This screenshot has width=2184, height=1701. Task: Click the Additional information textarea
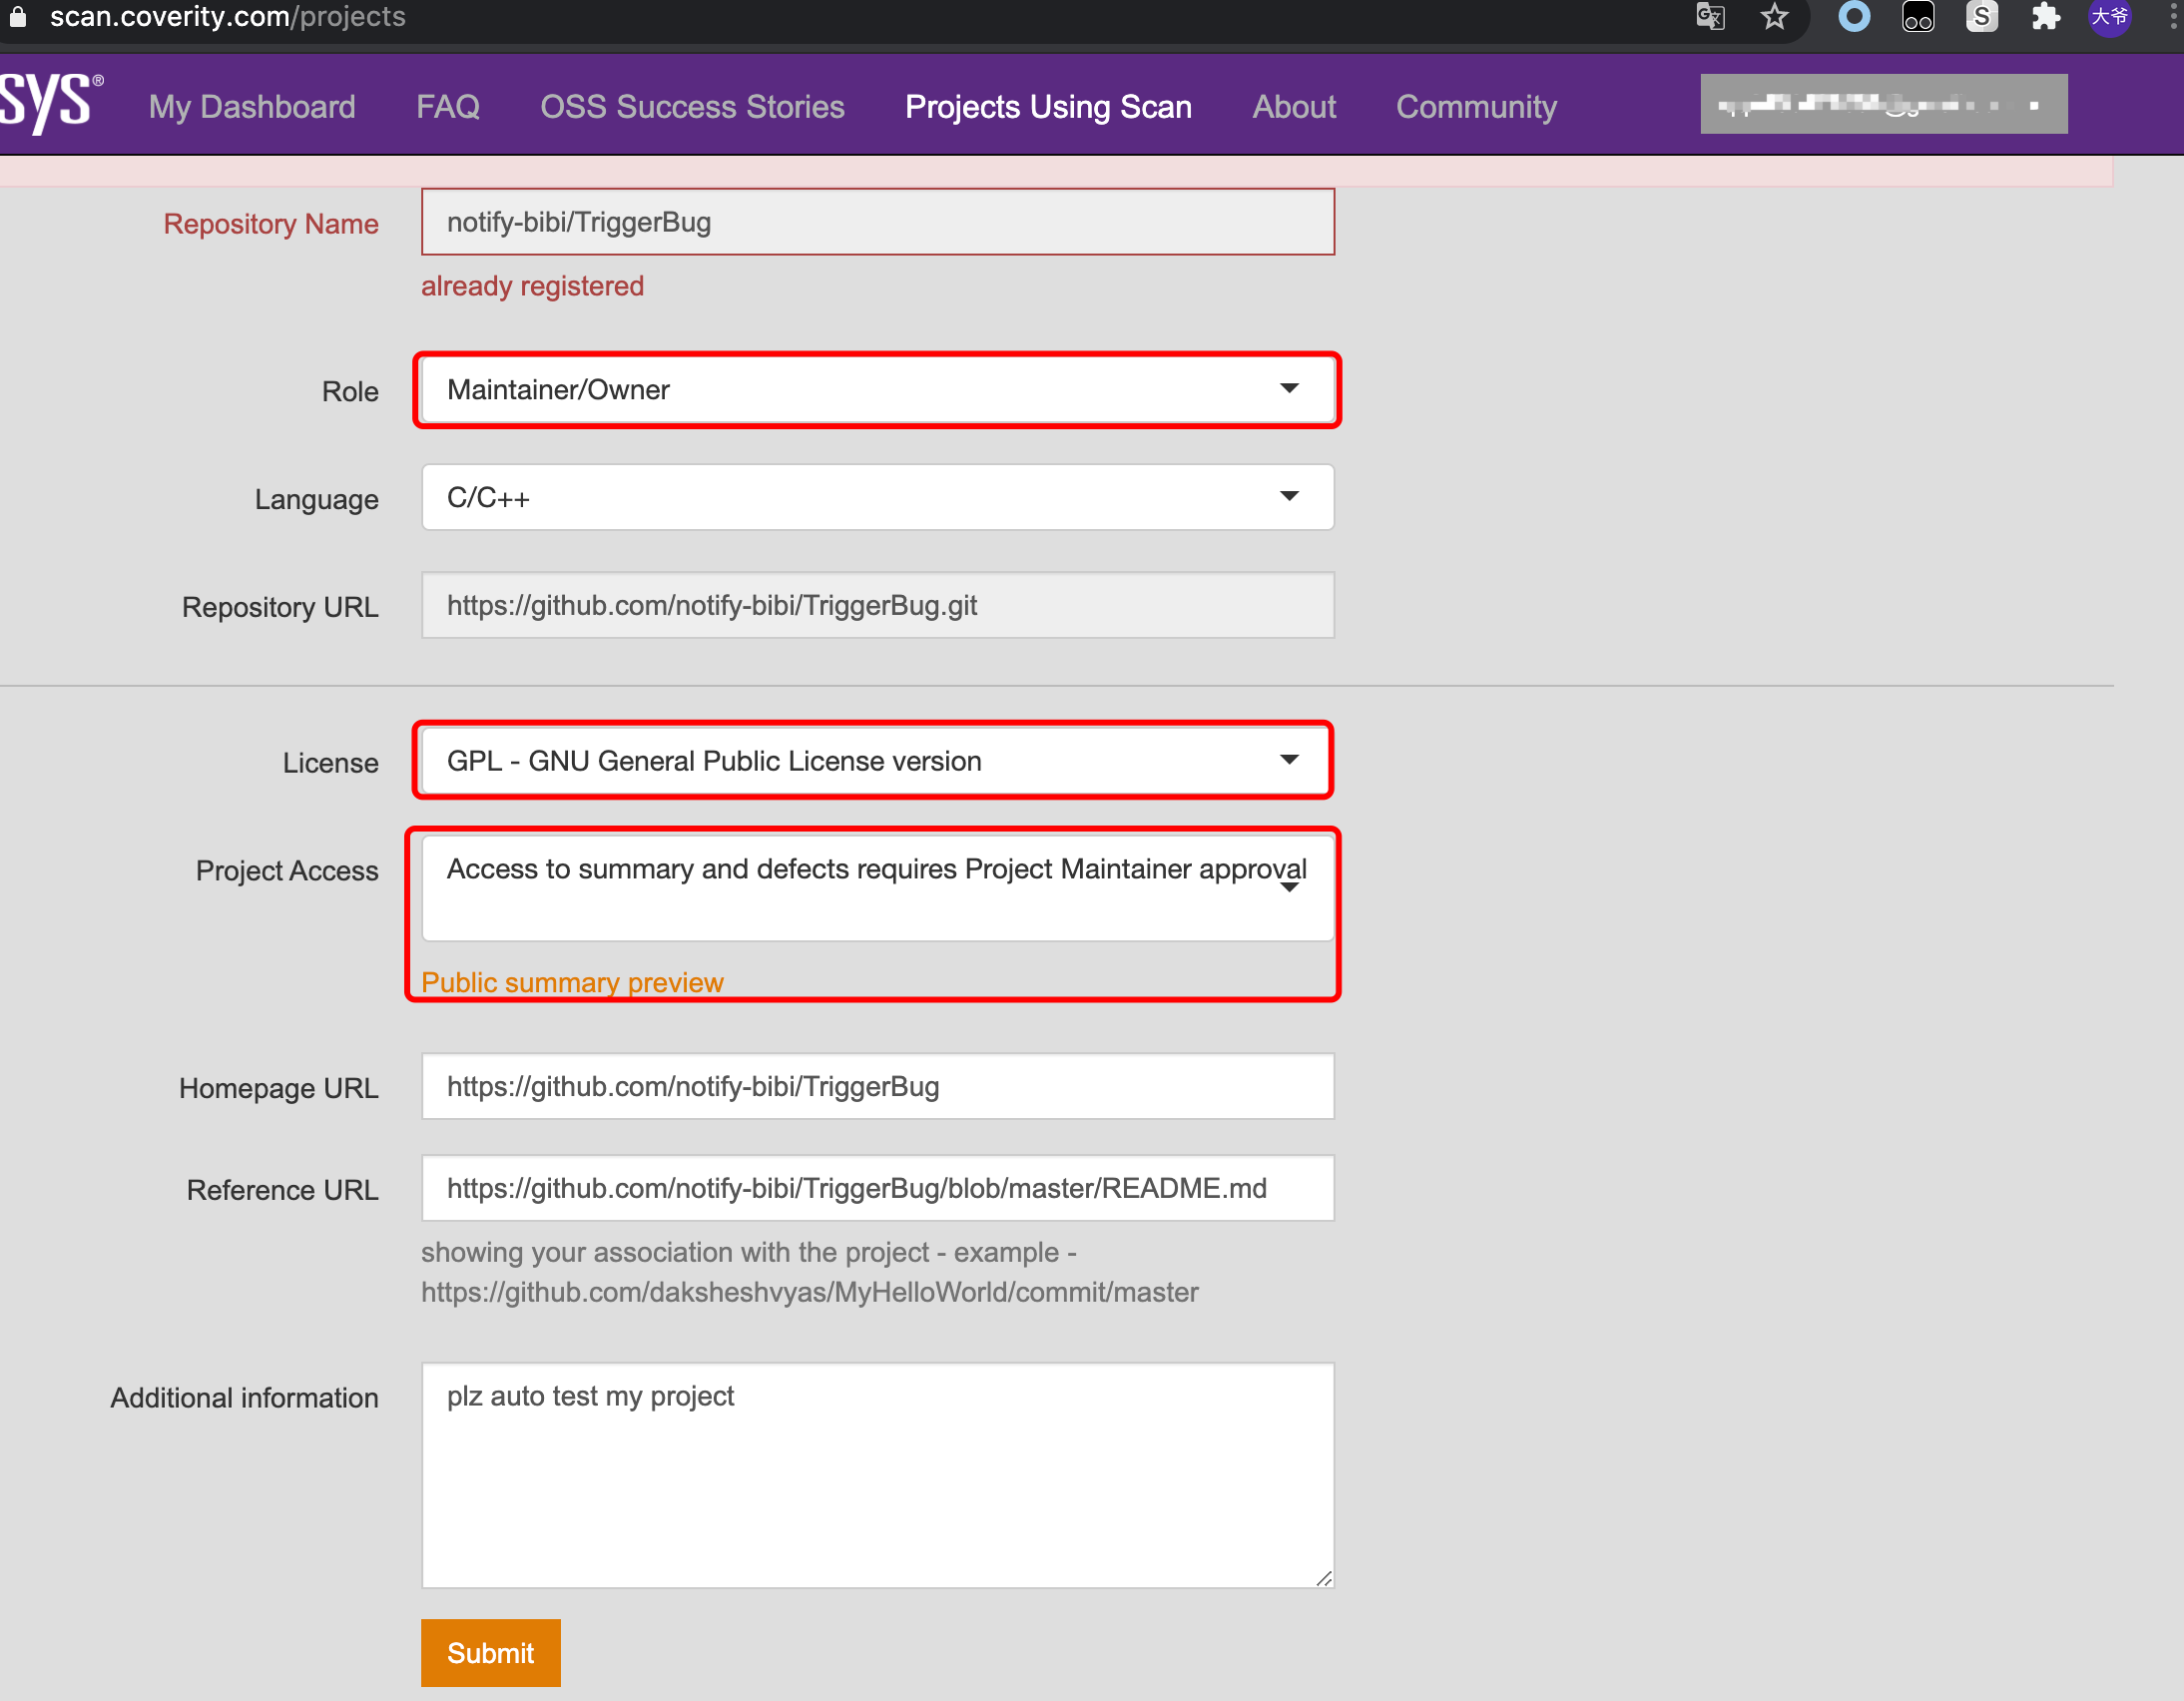point(877,1475)
